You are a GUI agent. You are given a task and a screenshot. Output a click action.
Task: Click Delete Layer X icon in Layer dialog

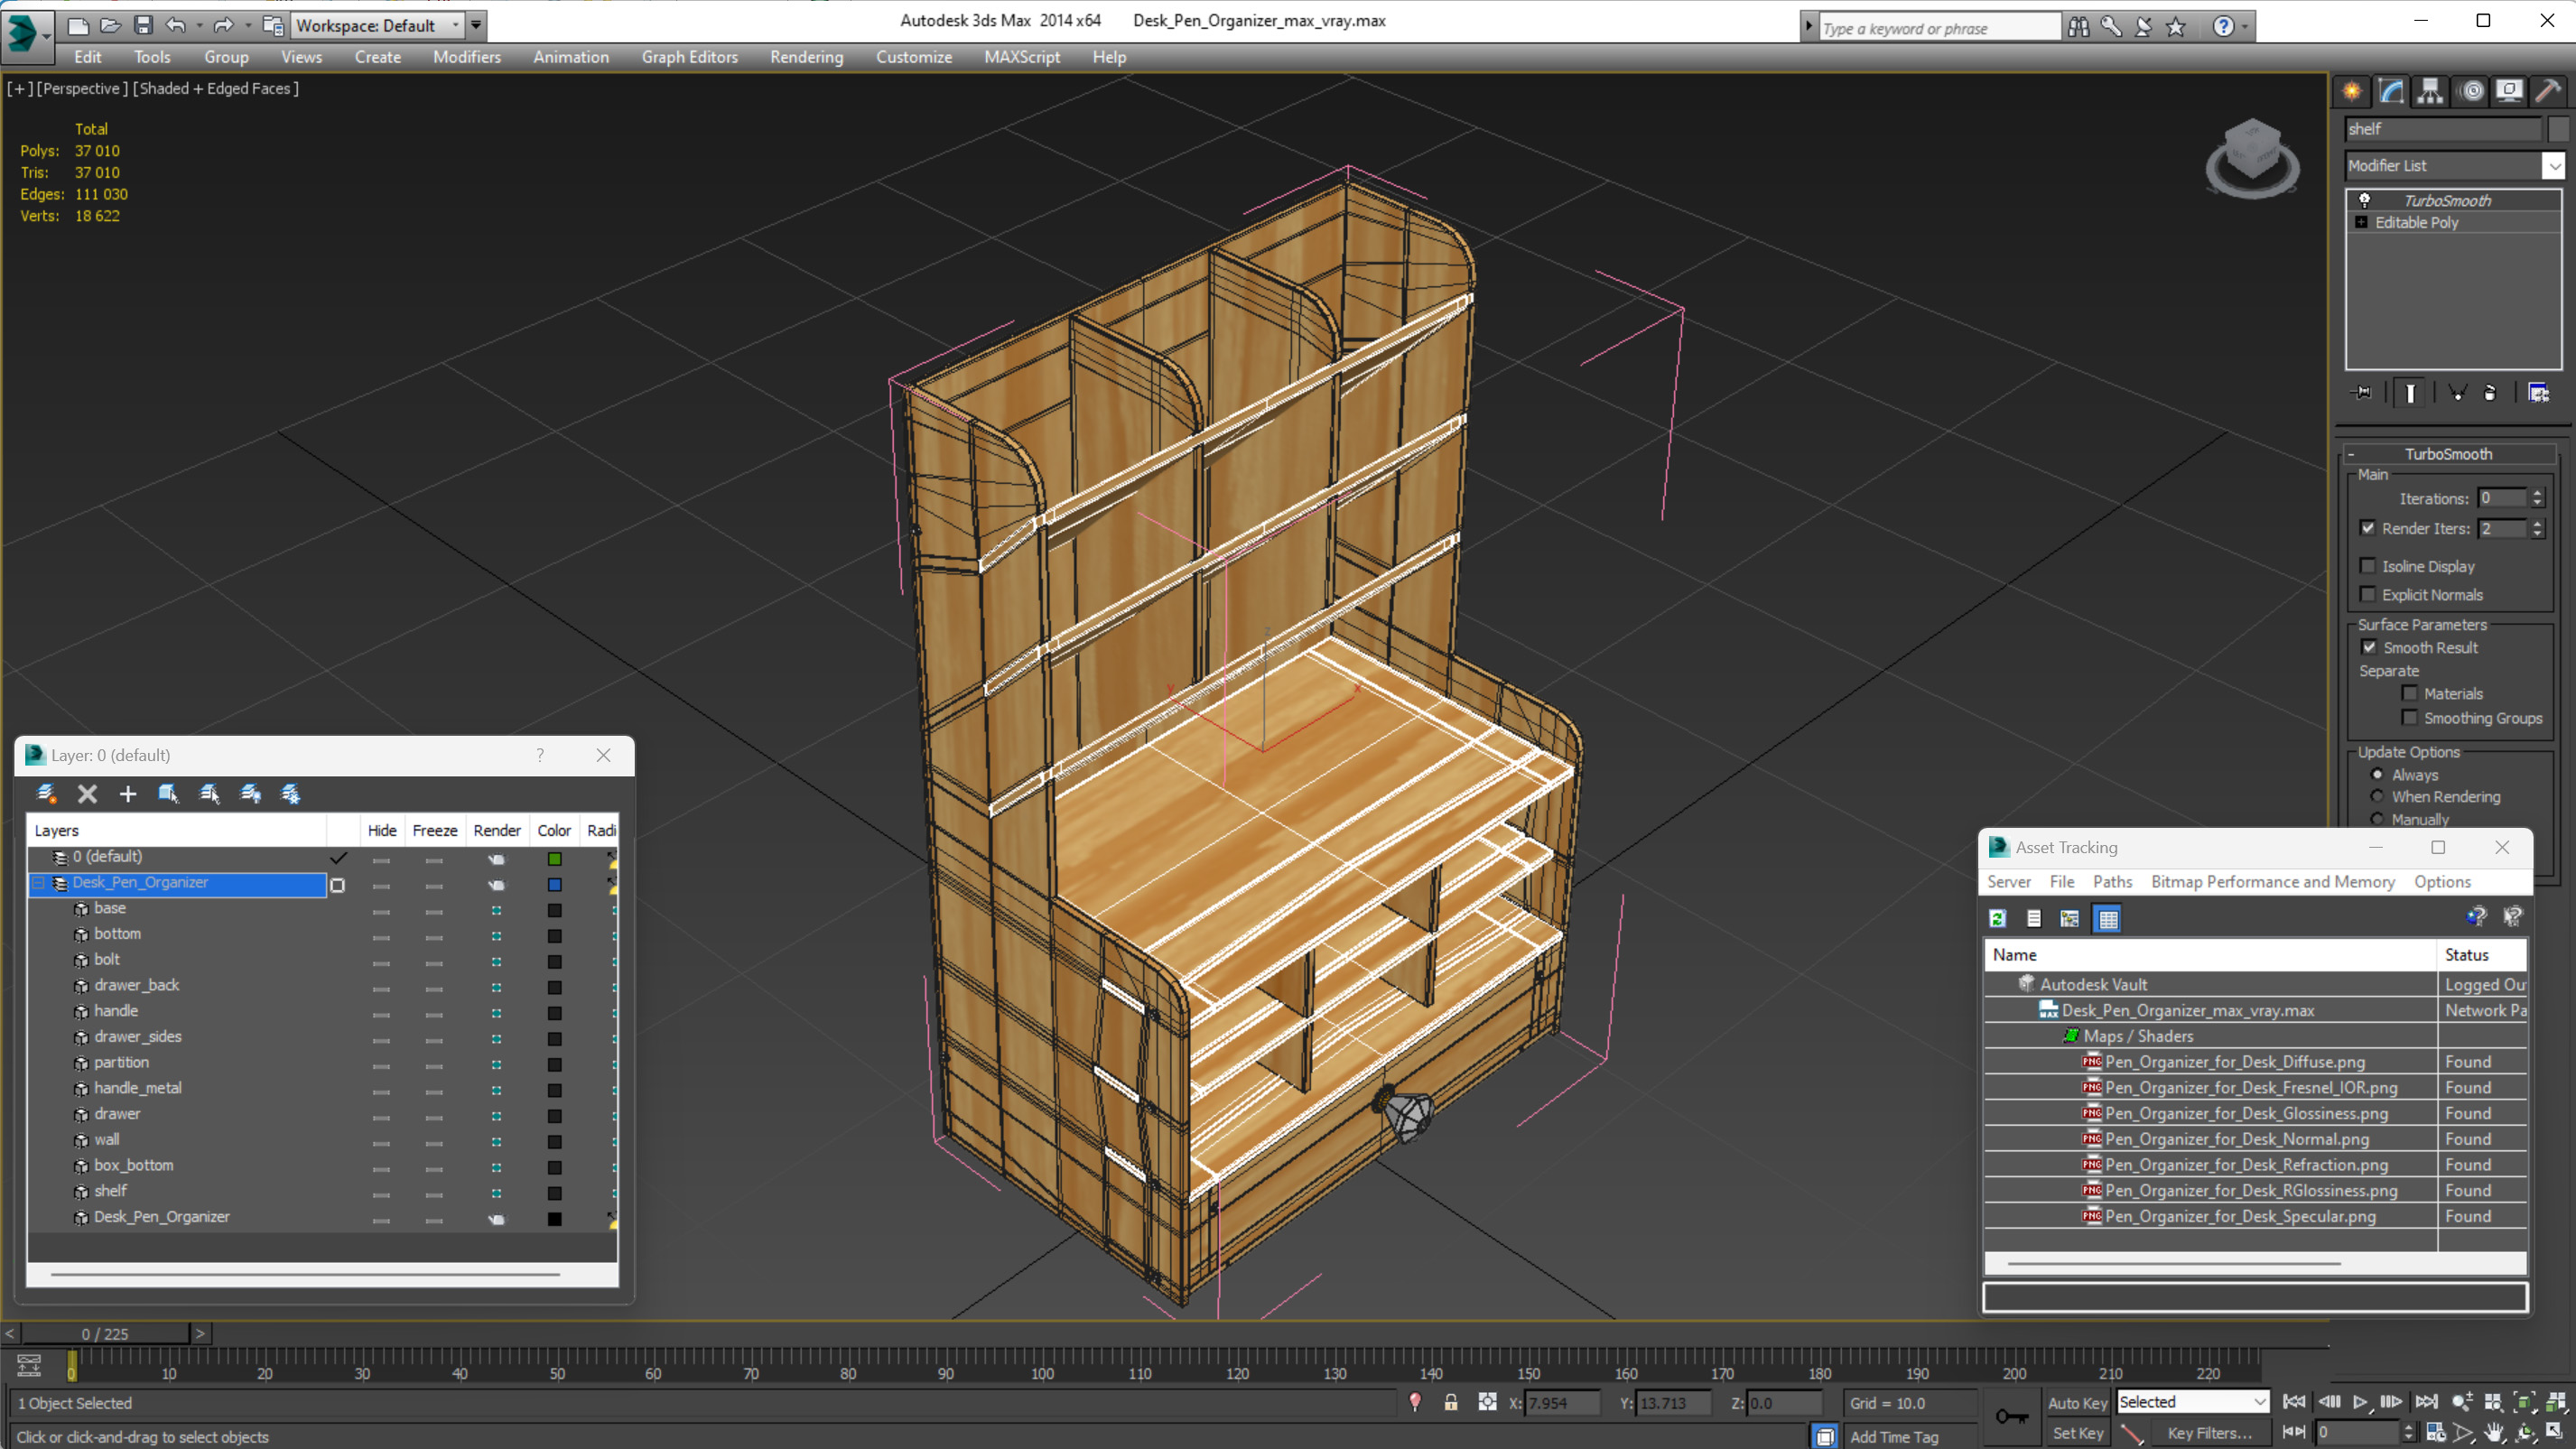point(88,794)
